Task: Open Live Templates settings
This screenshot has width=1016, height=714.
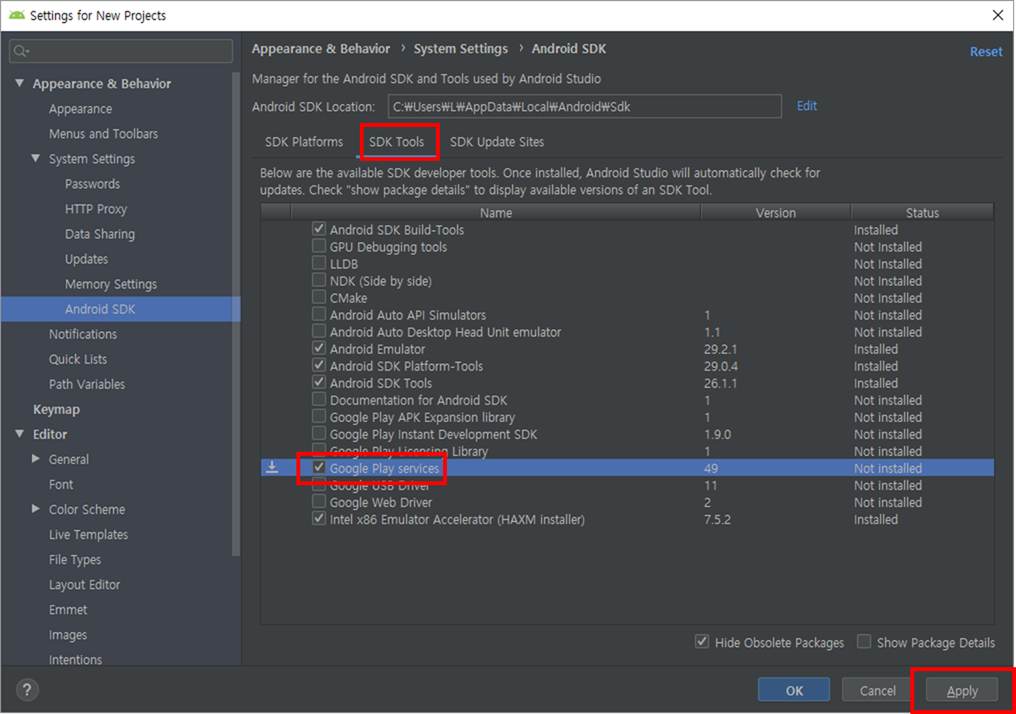Action: click(x=88, y=535)
